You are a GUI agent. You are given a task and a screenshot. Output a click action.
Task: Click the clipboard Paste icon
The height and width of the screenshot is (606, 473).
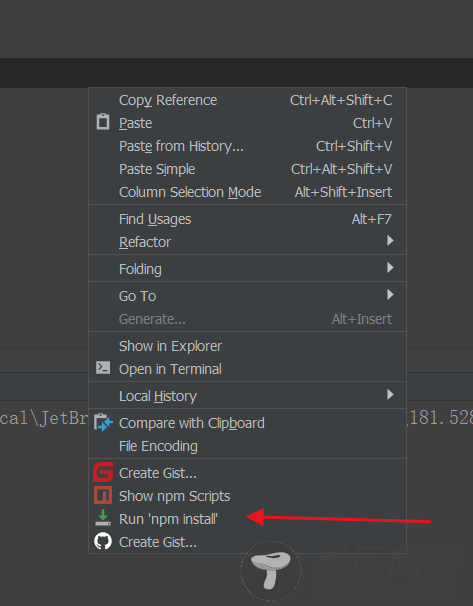coord(103,122)
